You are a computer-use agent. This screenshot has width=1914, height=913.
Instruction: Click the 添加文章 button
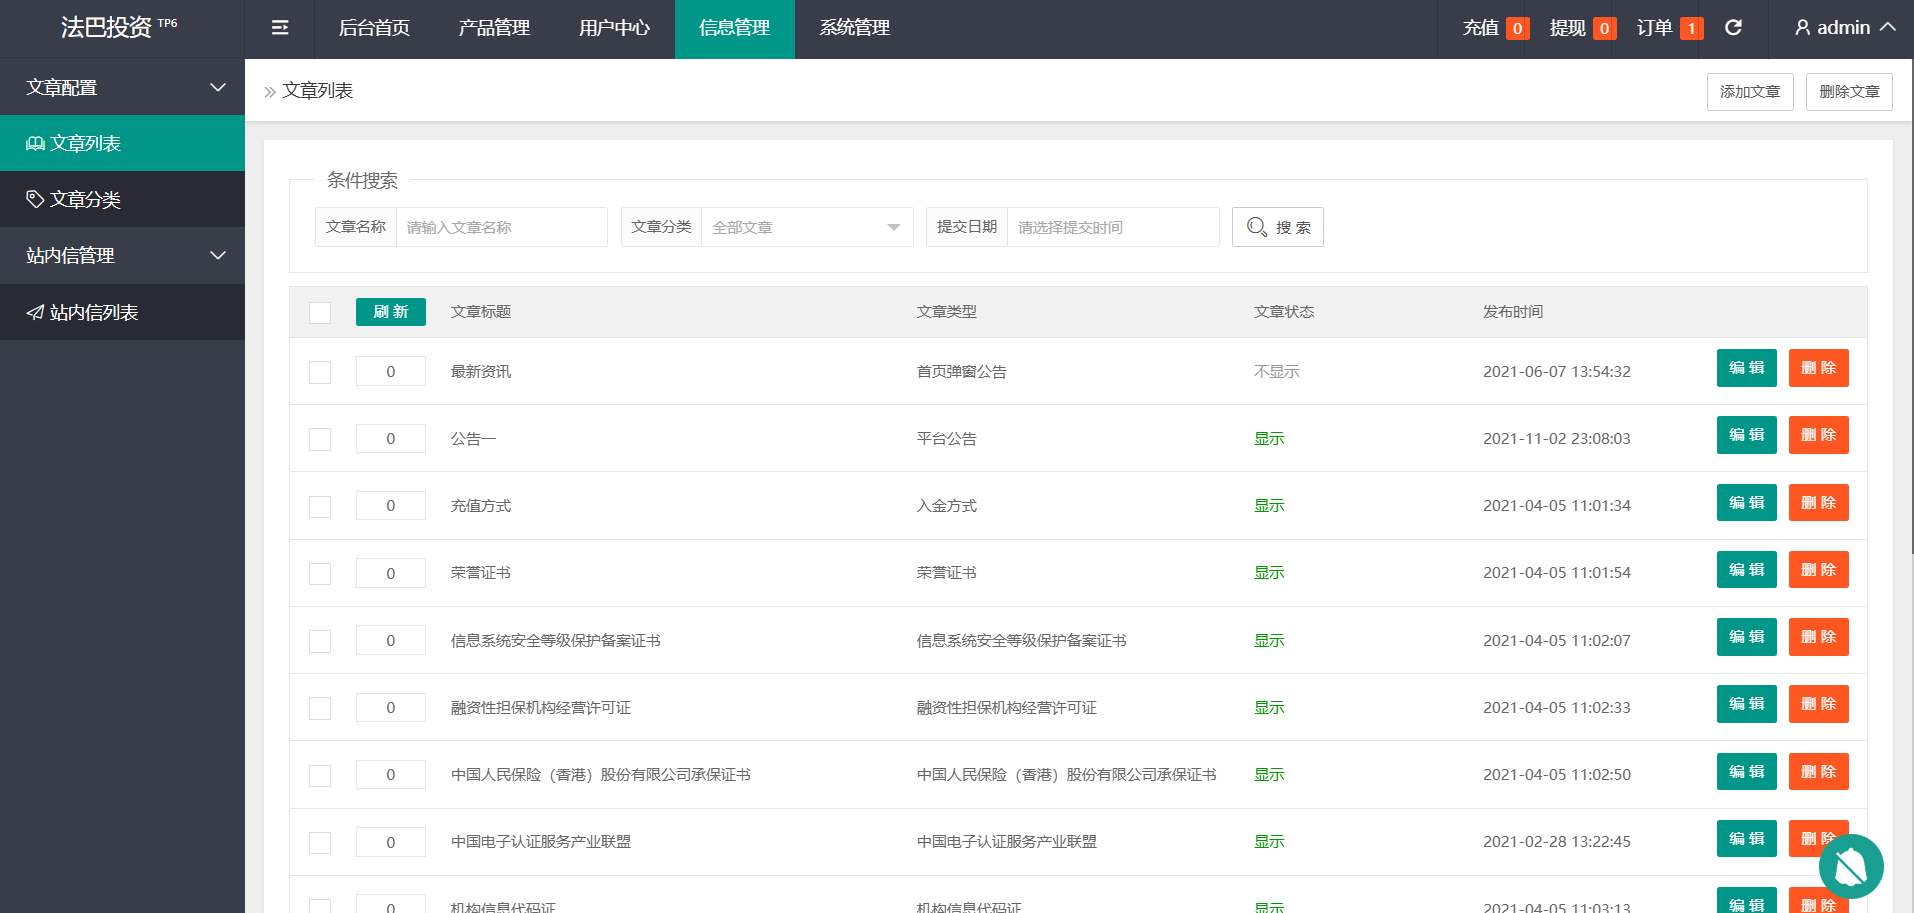click(1749, 92)
